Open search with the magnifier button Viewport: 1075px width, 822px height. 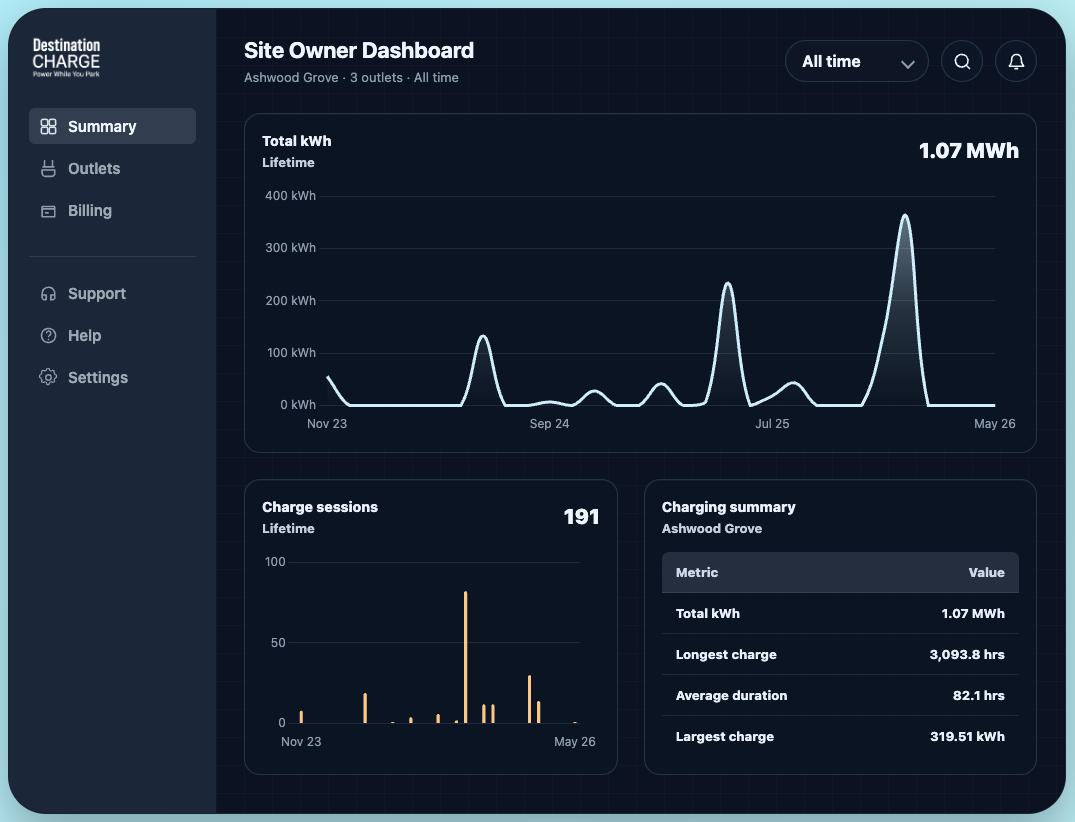pyautogui.click(x=962, y=62)
